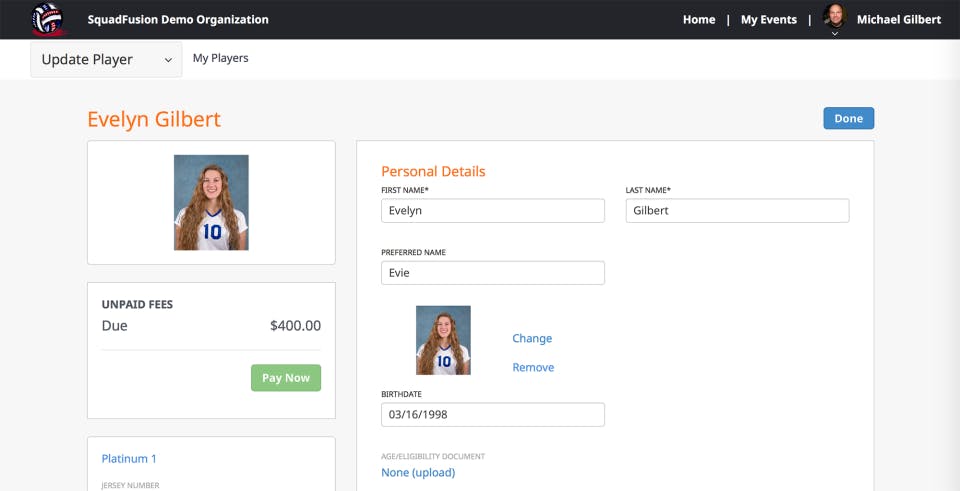Screen dimensions: 960x491
Task: Click None (upload) eligibility document link
Action: 418,473
